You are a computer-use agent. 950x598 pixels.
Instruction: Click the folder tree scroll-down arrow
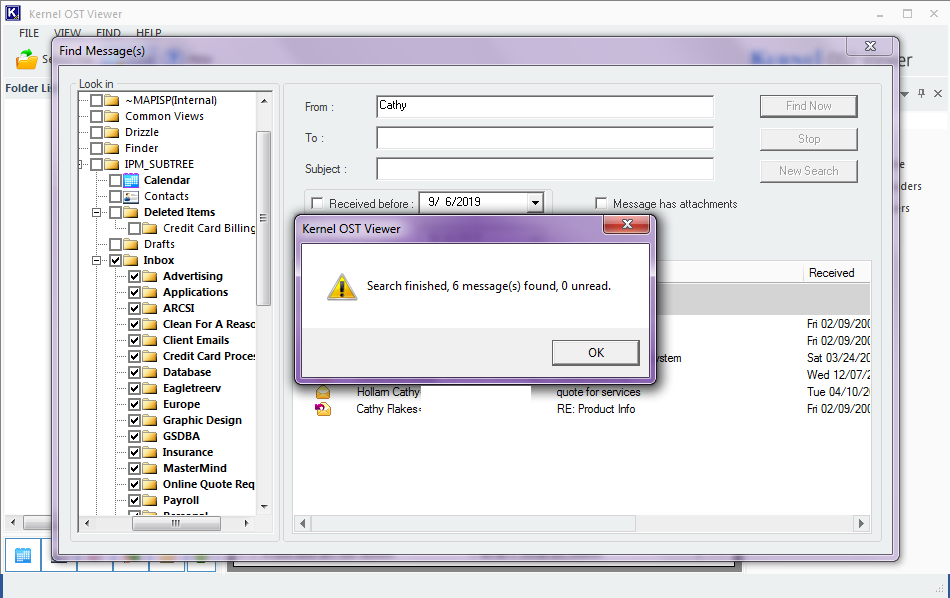tap(264, 507)
